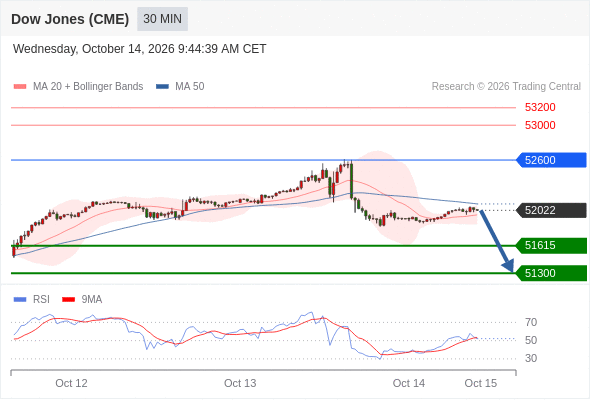Viewport: 590px width, 400px height.
Task: Click the date and time line beginning Wednesday, October 14
Action: click(x=140, y=49)
